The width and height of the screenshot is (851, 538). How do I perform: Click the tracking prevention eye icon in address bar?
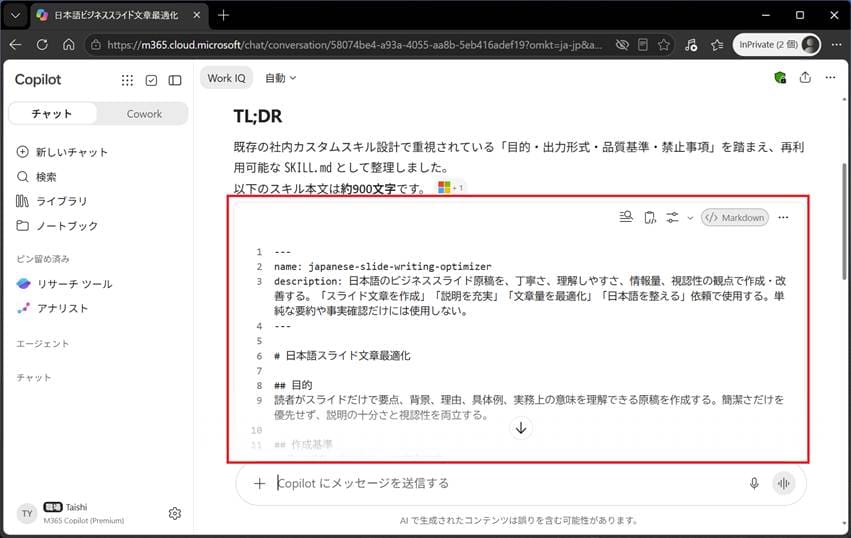tap(622, 45)
